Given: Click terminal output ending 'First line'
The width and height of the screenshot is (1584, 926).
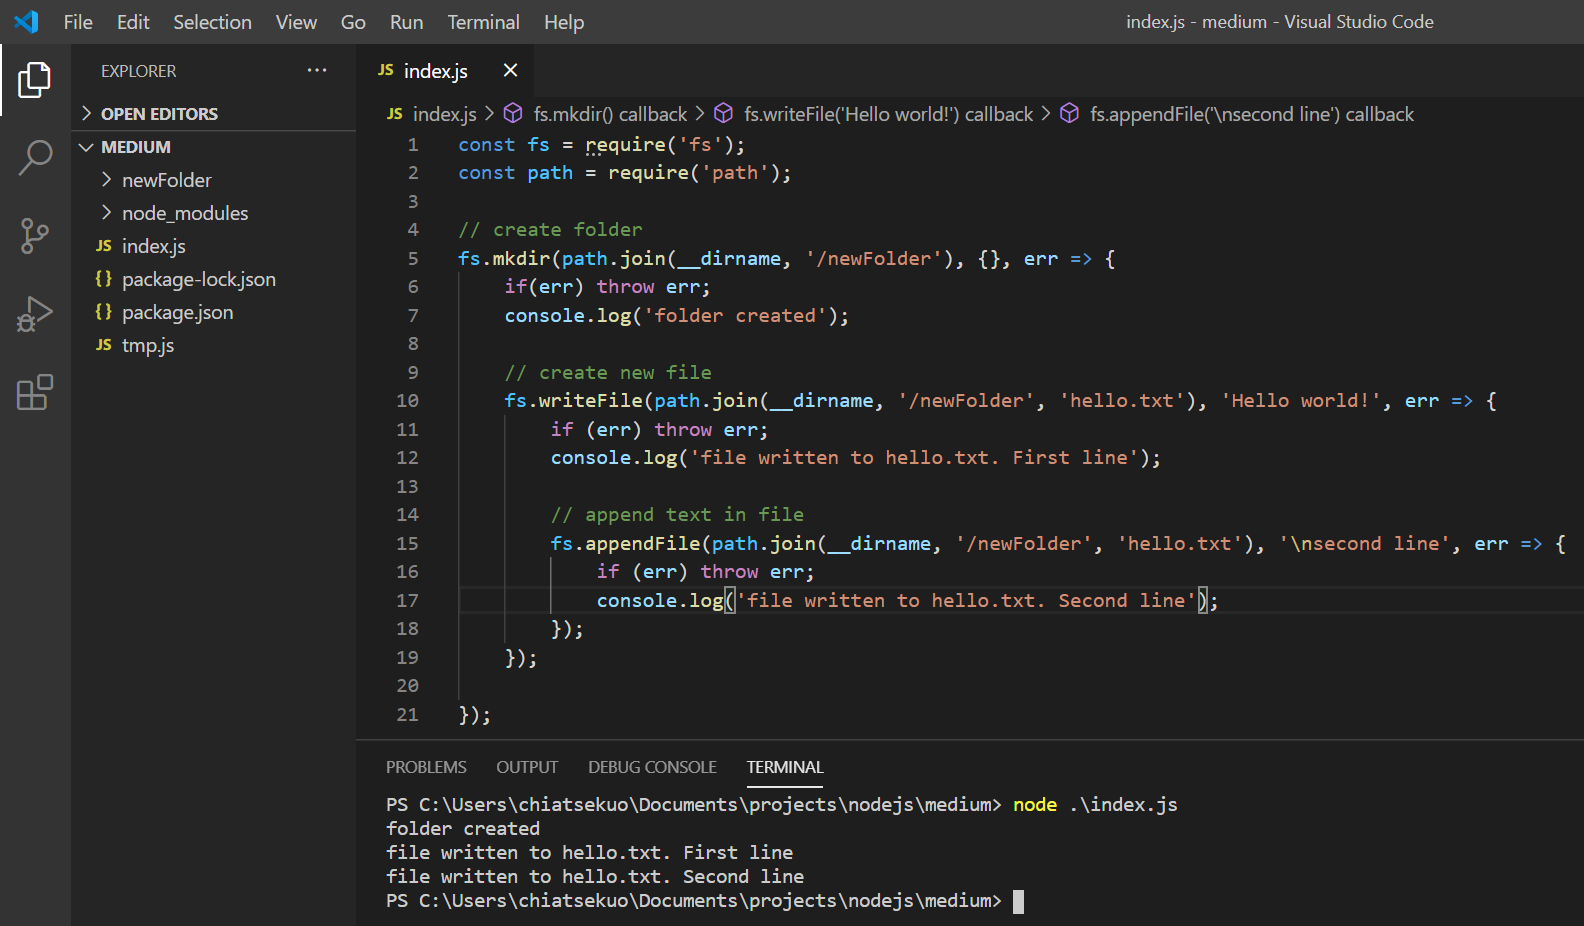Looking at the screenshot, I should click(x=589, y=853).
